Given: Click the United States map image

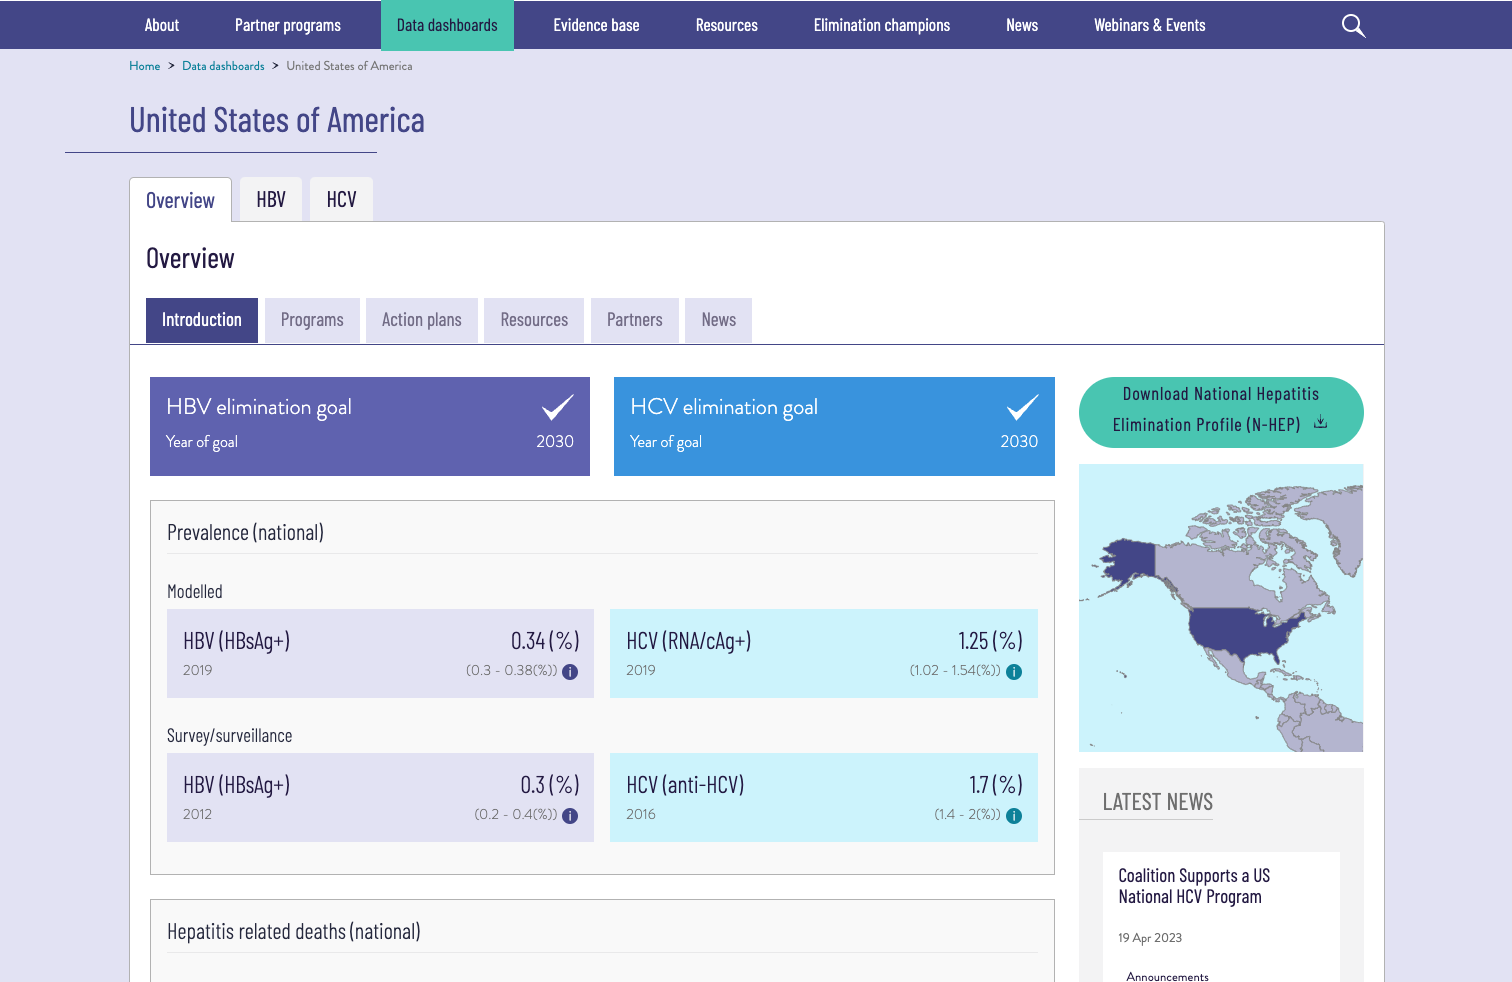Looking at the screenshot, I should click(1221, 608).
